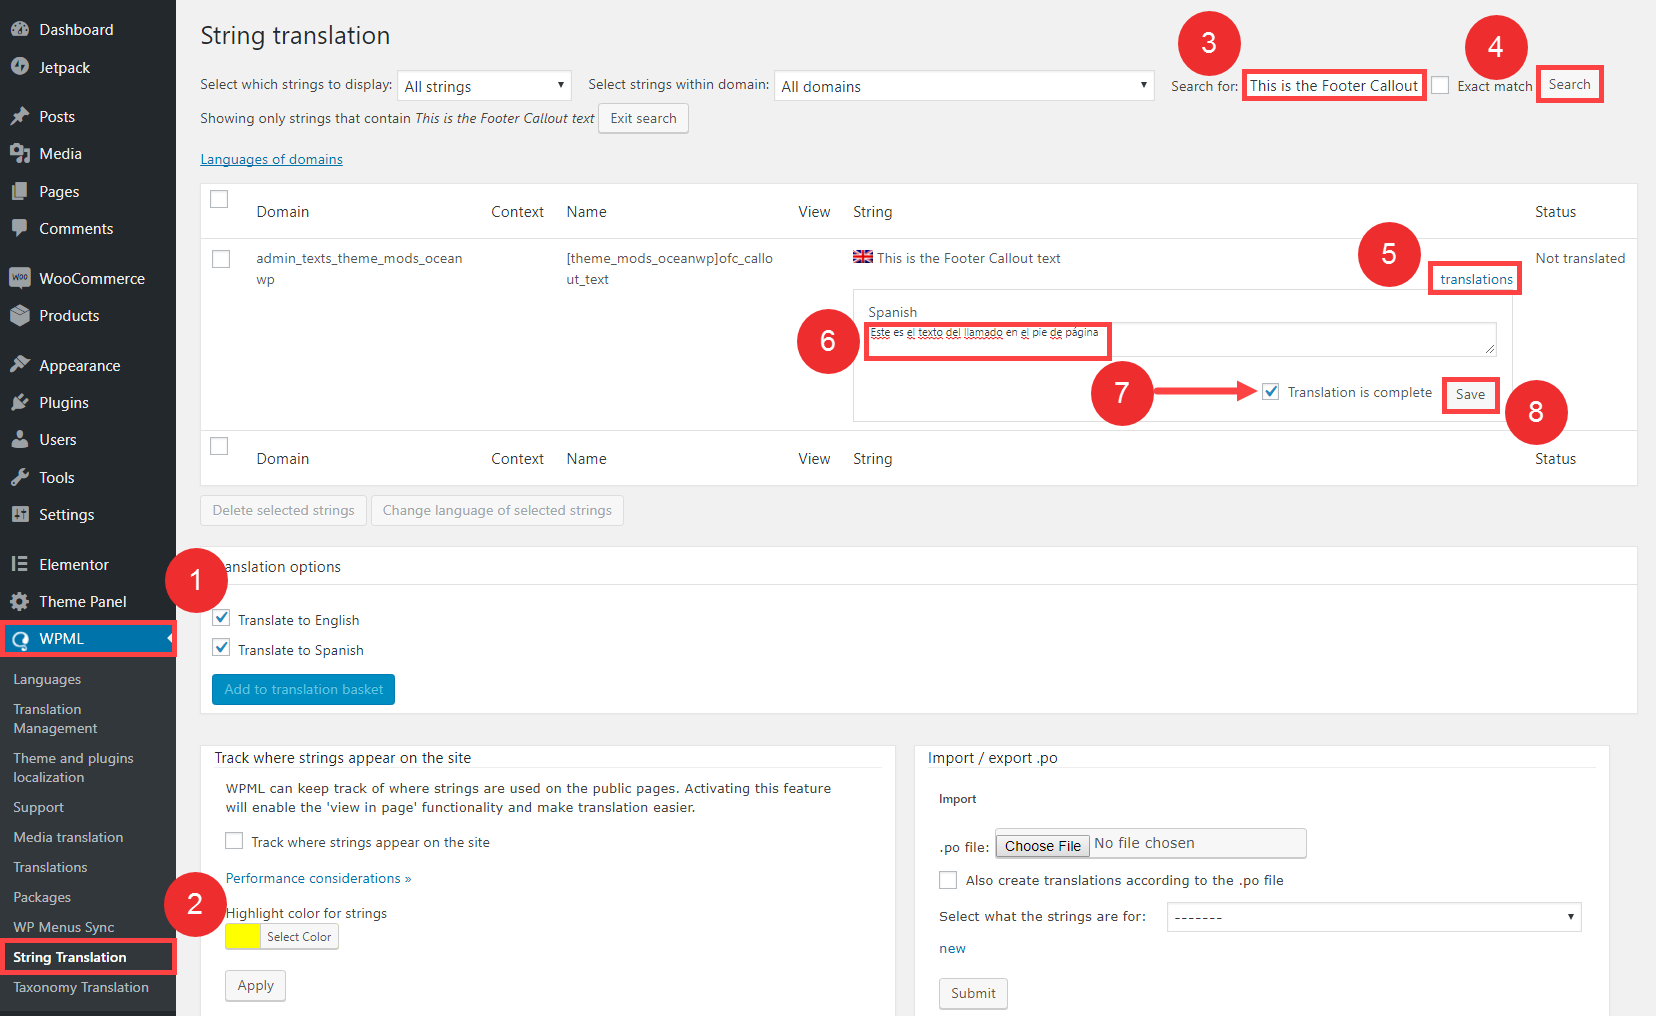The width and height of the screenshot is (1656, 1016).
Task: Open Languages submenu item
Action: [47, 679]
